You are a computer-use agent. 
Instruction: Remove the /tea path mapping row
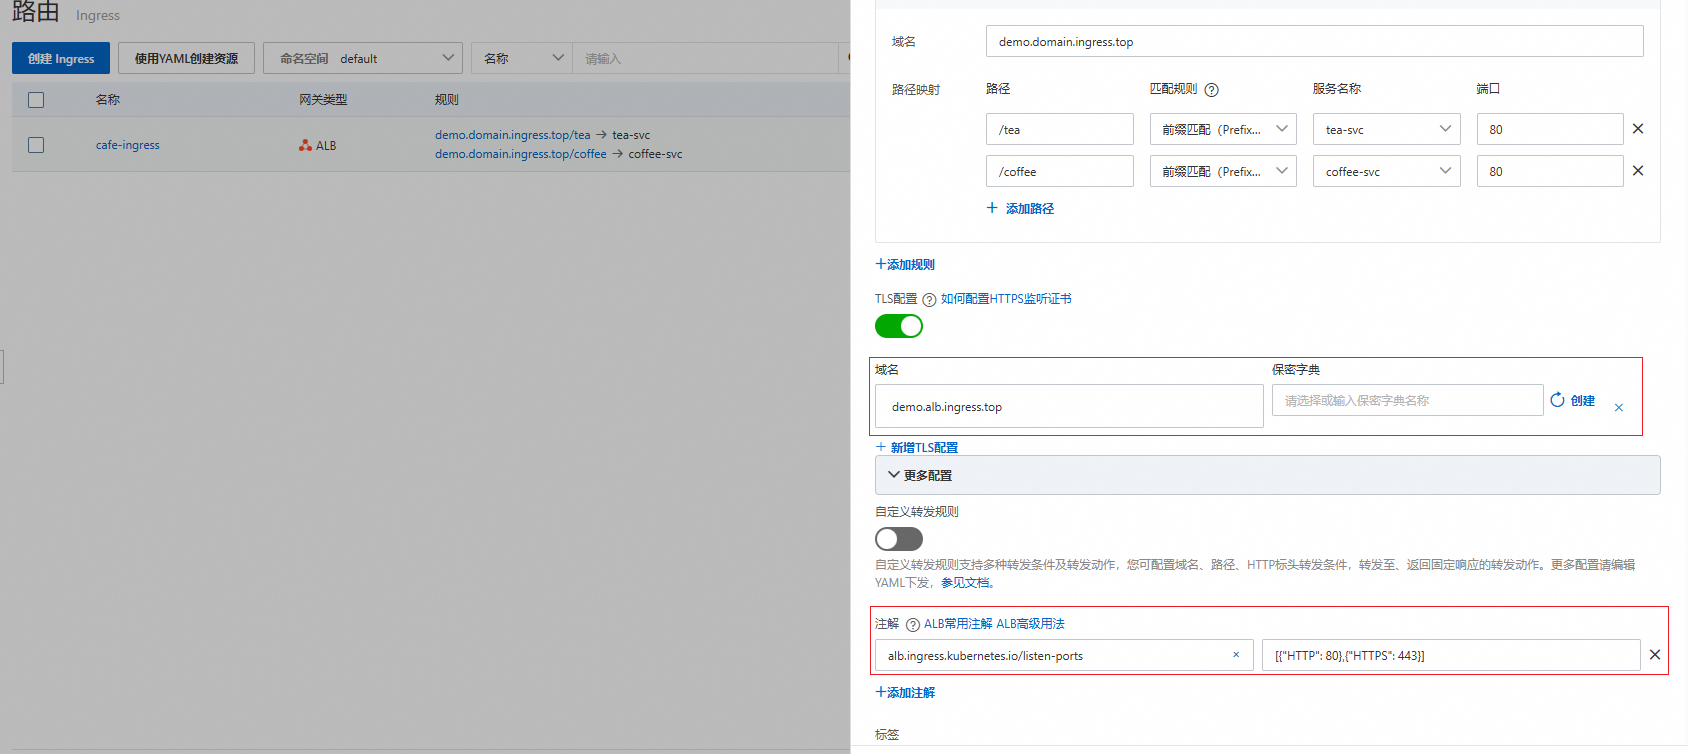click(x=1638, y=129)
